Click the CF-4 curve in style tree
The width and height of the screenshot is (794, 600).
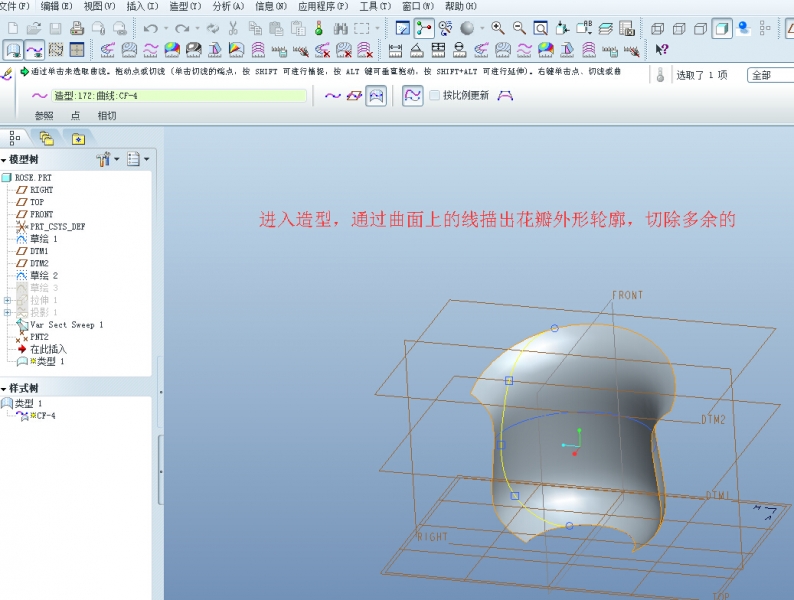(x=46, y=415)
